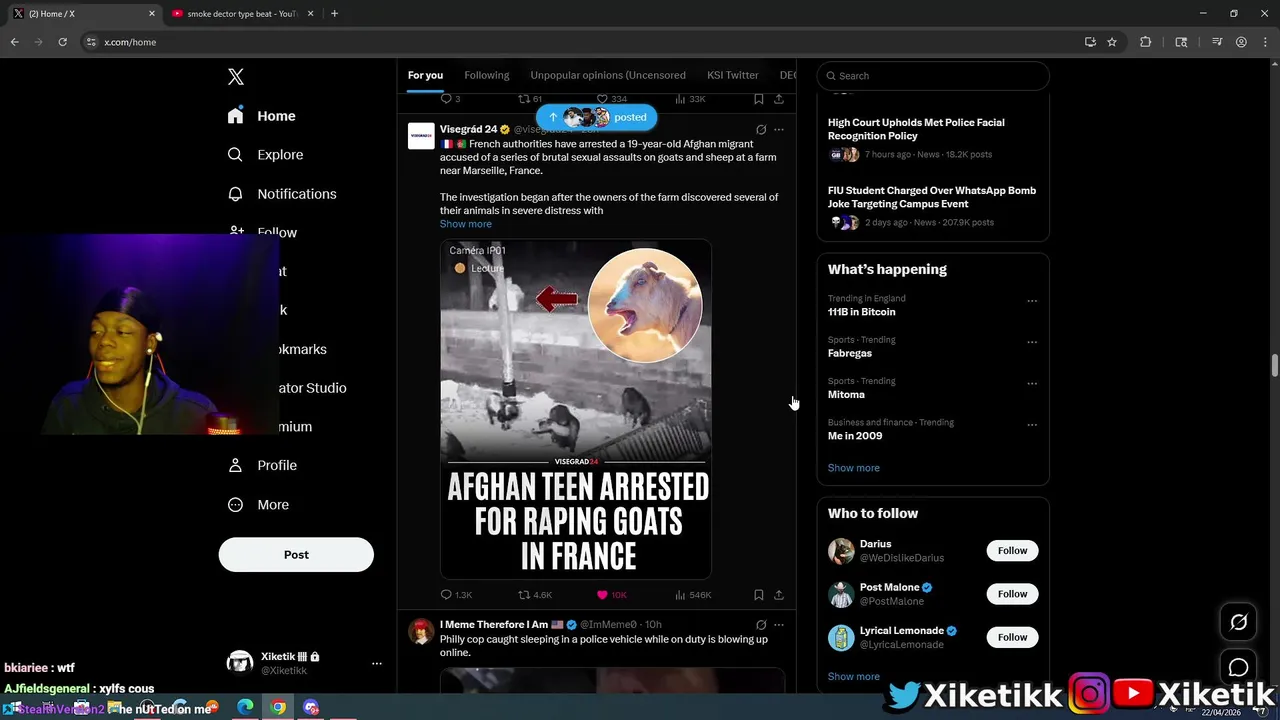Bookmark the top partially visible post
1280x720 pixels.
click(759, 99)
